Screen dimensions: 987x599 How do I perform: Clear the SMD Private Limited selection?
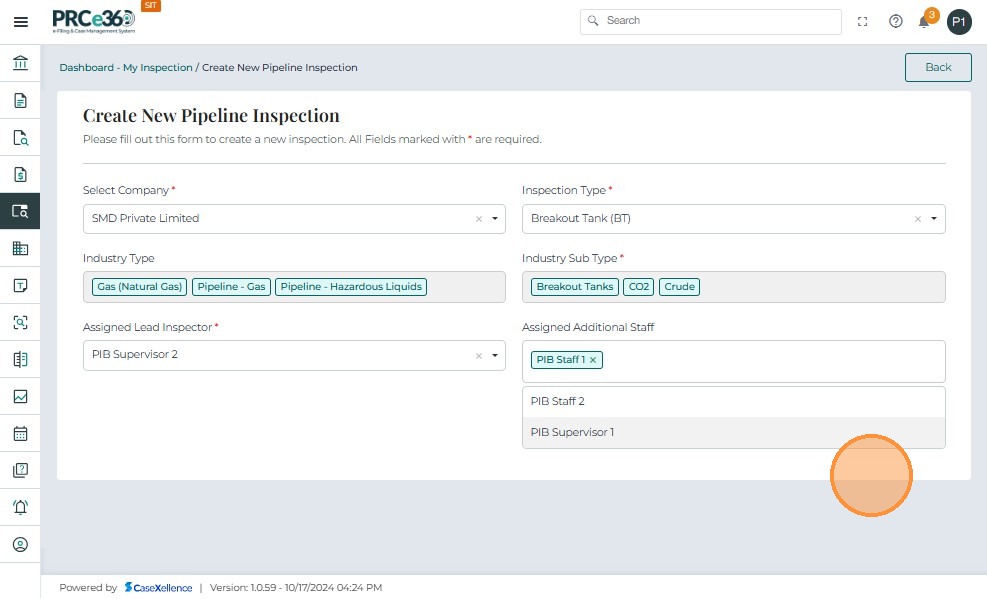(x=478, y=219)
